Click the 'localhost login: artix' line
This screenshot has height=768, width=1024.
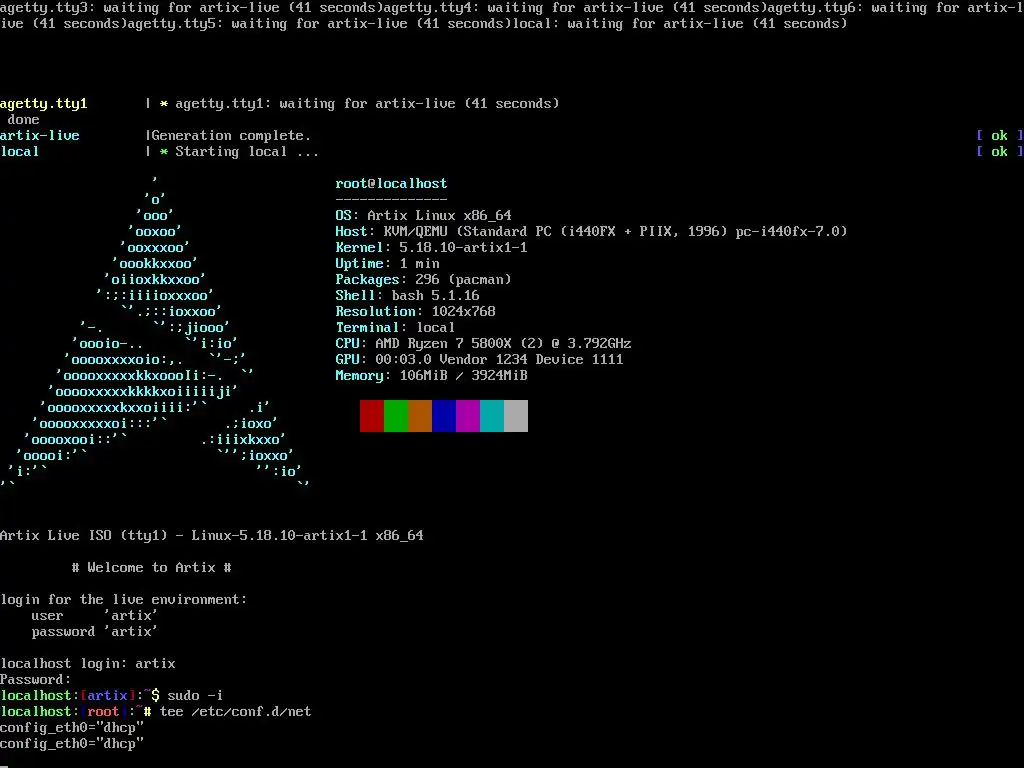[x=88, y=664]
